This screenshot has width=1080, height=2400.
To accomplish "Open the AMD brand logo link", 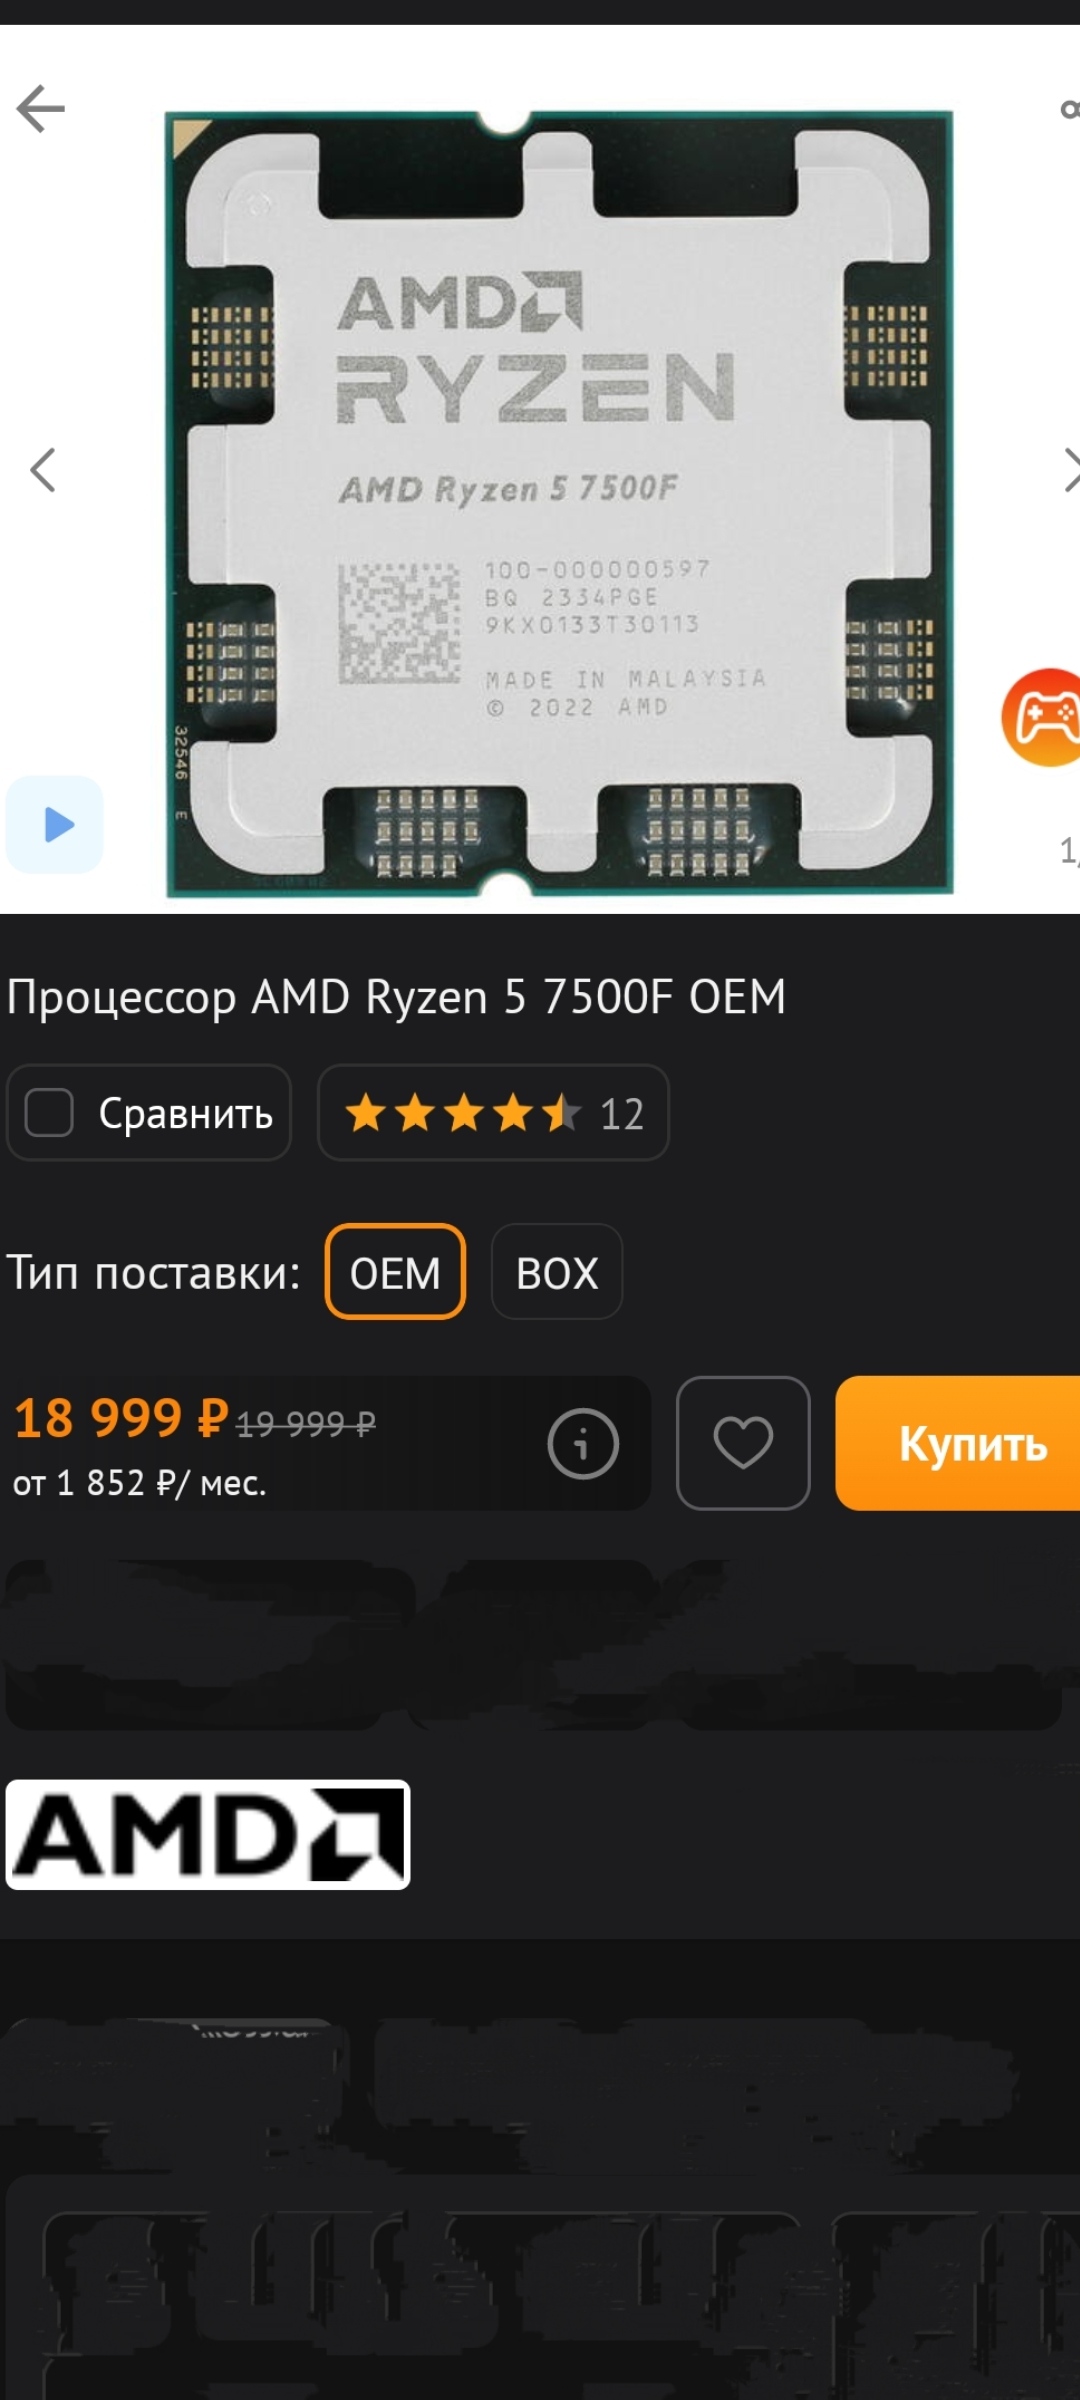I will click(x=208, y=1834).
